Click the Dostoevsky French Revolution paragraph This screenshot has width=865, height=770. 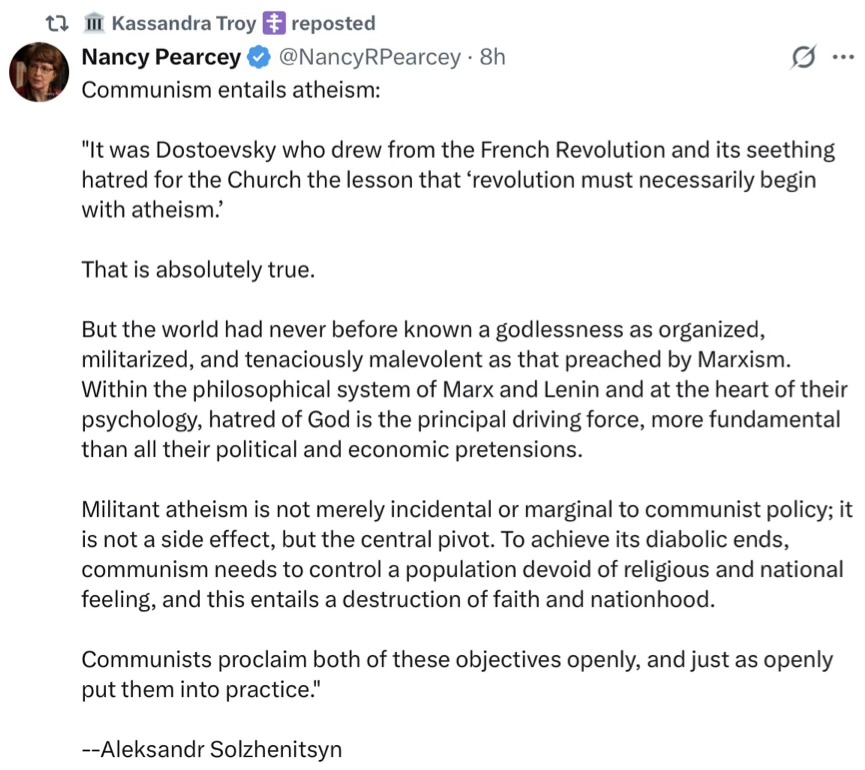[x=457, y=180]
